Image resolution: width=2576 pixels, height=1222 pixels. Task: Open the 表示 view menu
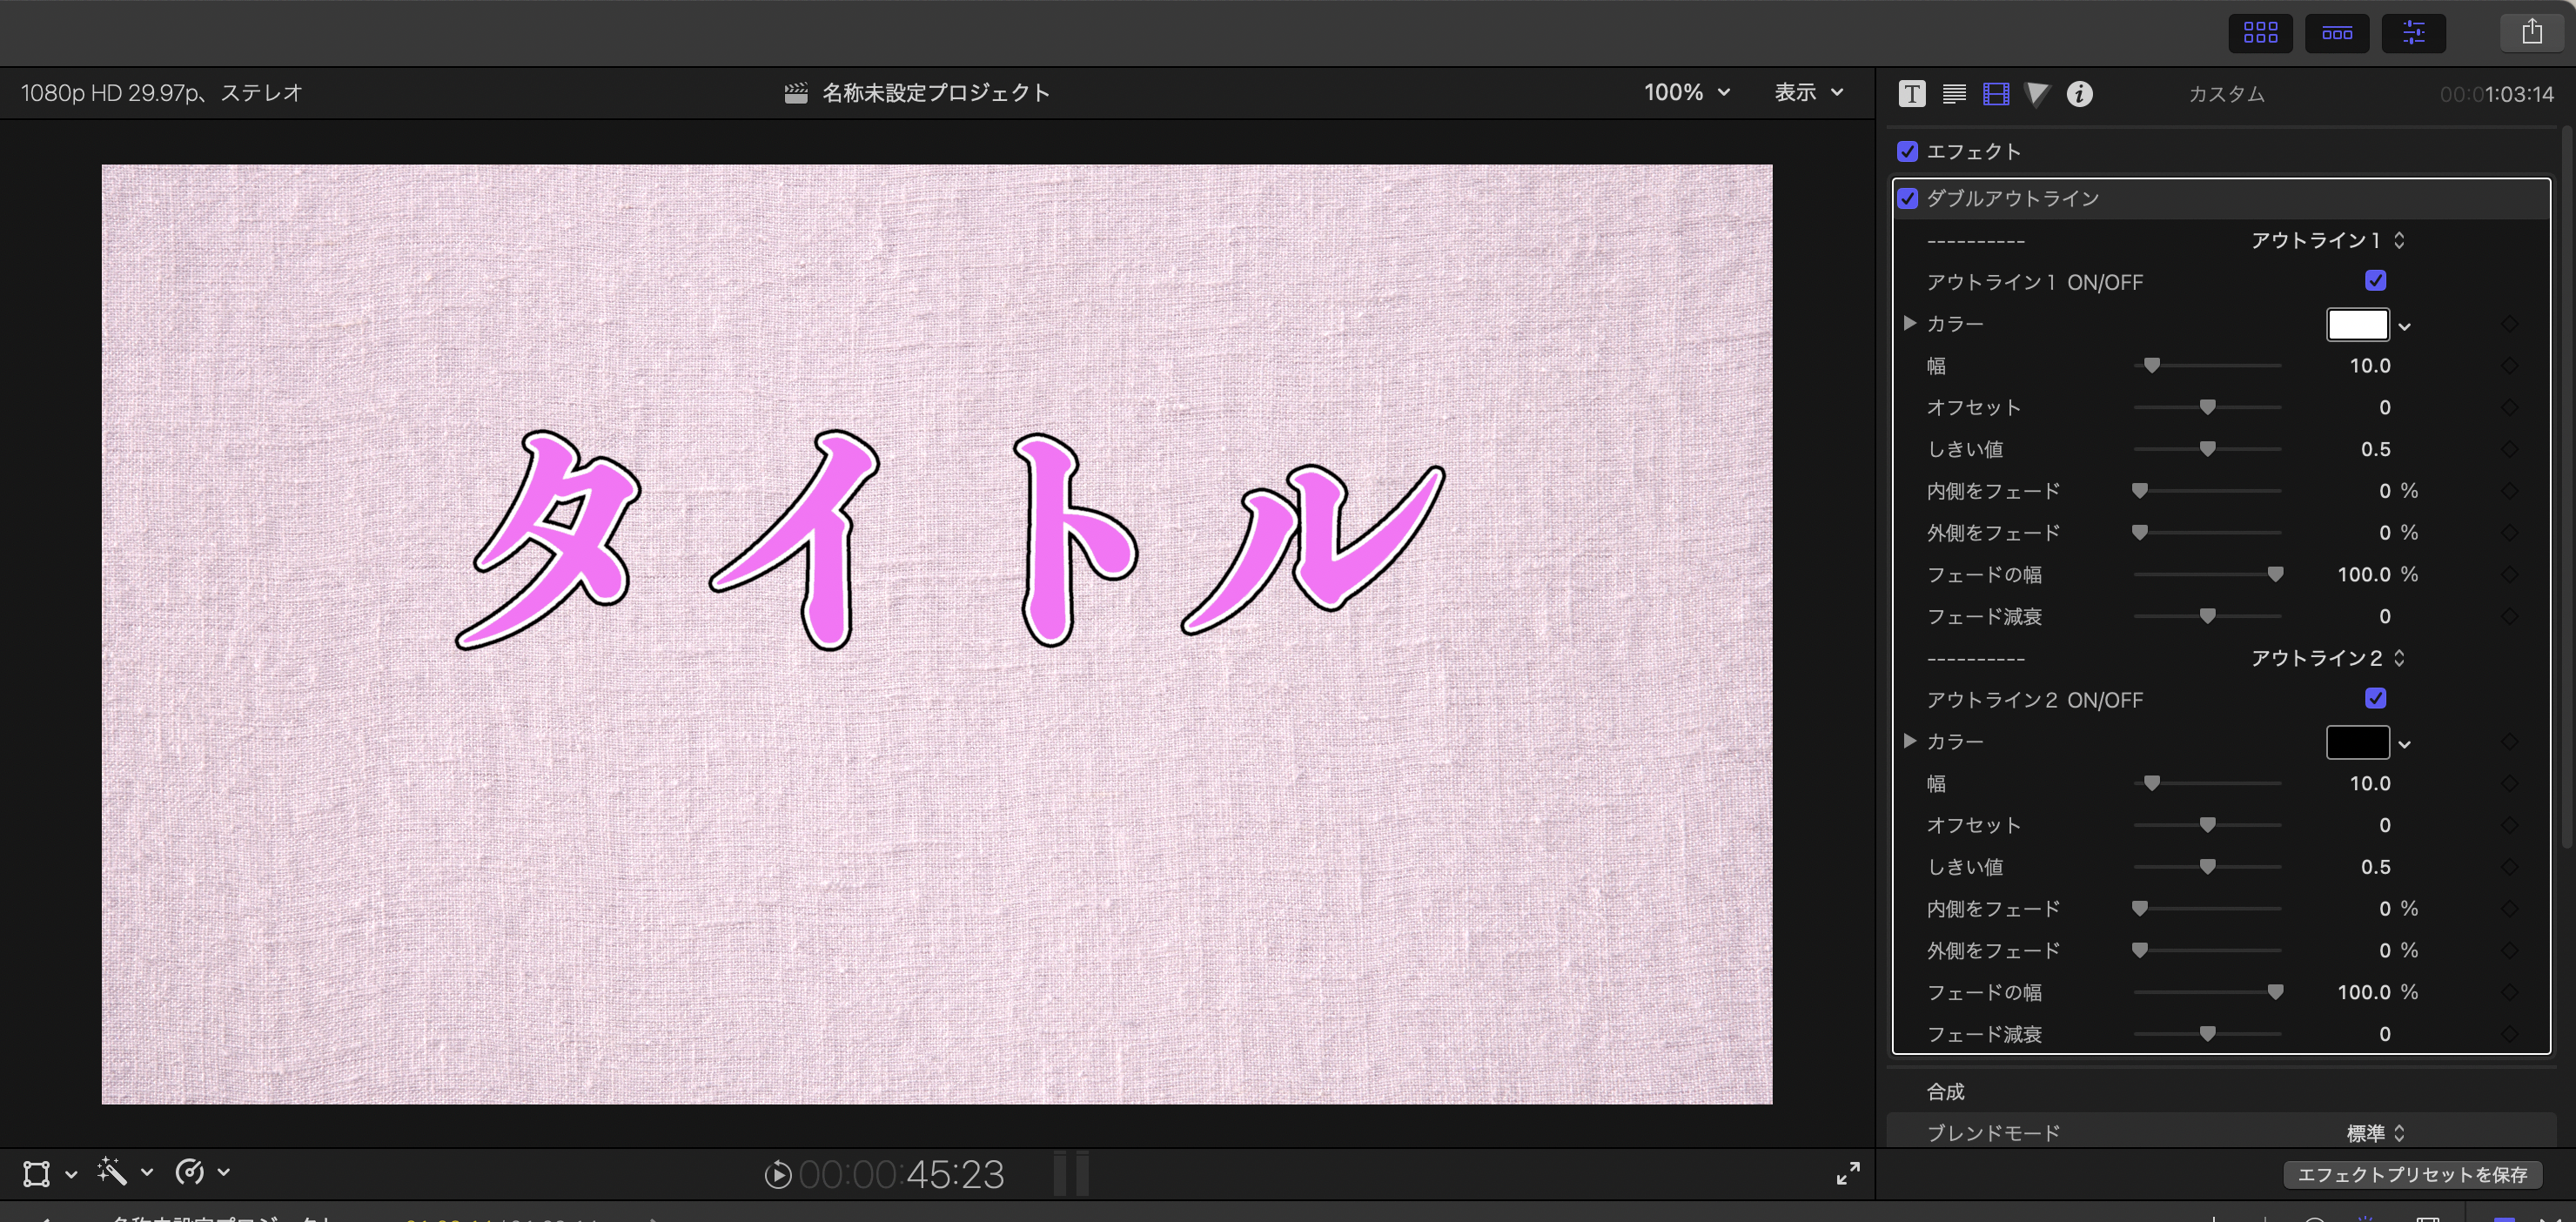pos(1807,93)
